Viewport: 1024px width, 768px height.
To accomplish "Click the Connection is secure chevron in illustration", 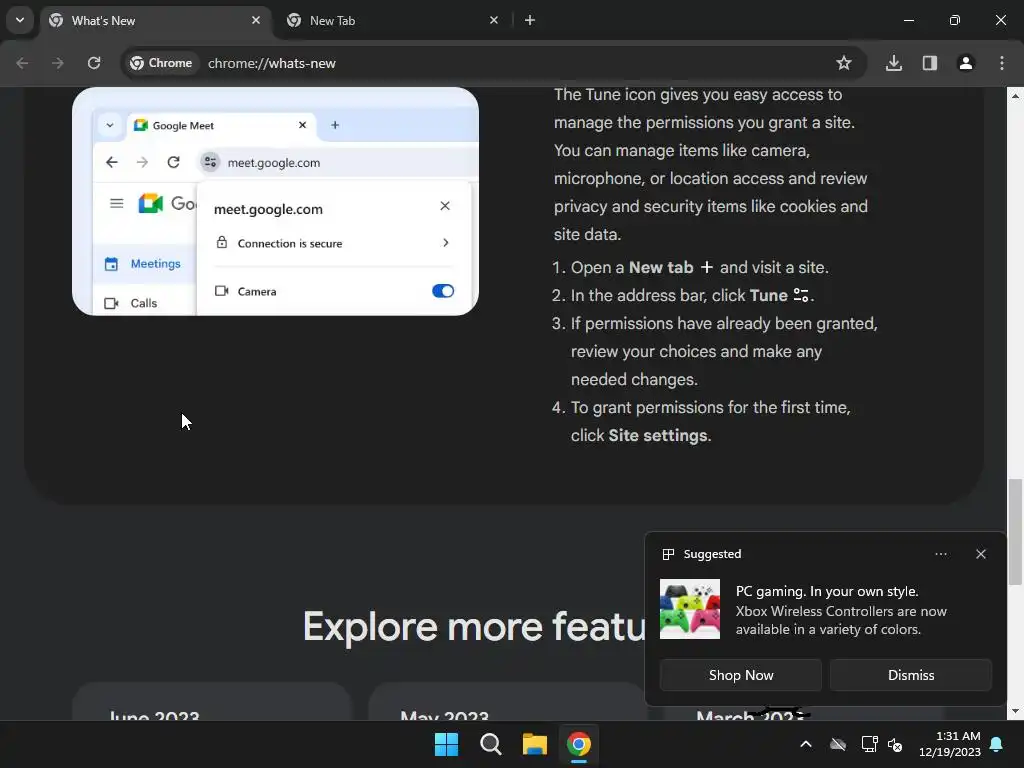I will tap(446, 243).
